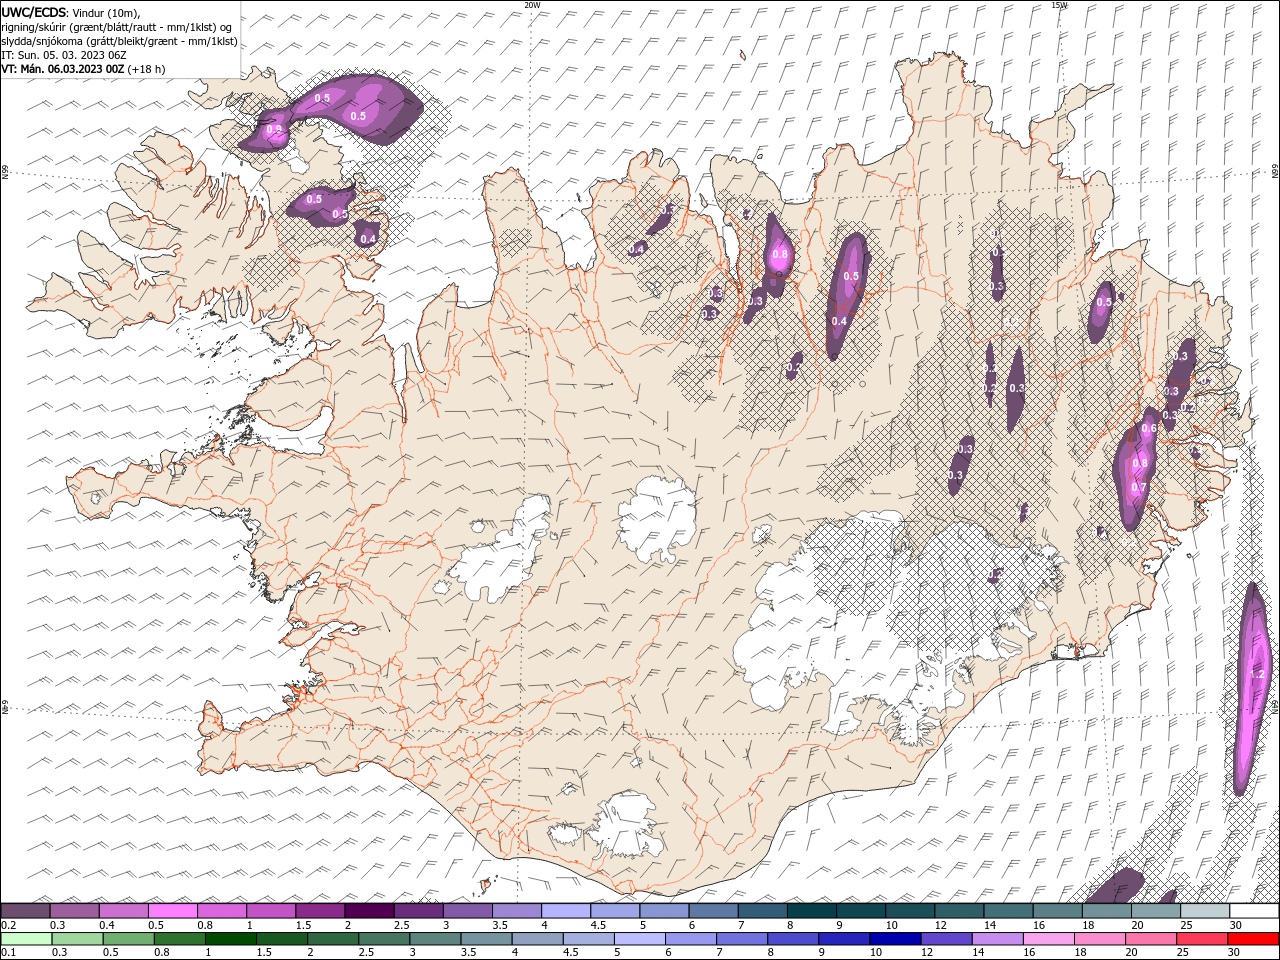Pick the white 30 swatch on snow scale
The width and height of the screenshot is (1280, 960).
click(1254, 911)
